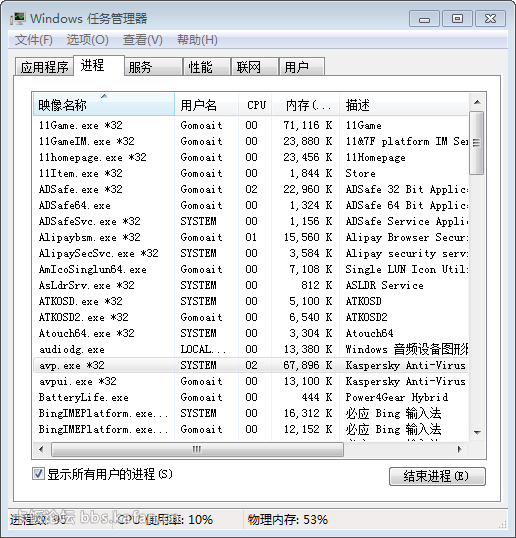Select process 11GameIM.exe *32
Screen dimensions: 516x538
pos(250,141)
